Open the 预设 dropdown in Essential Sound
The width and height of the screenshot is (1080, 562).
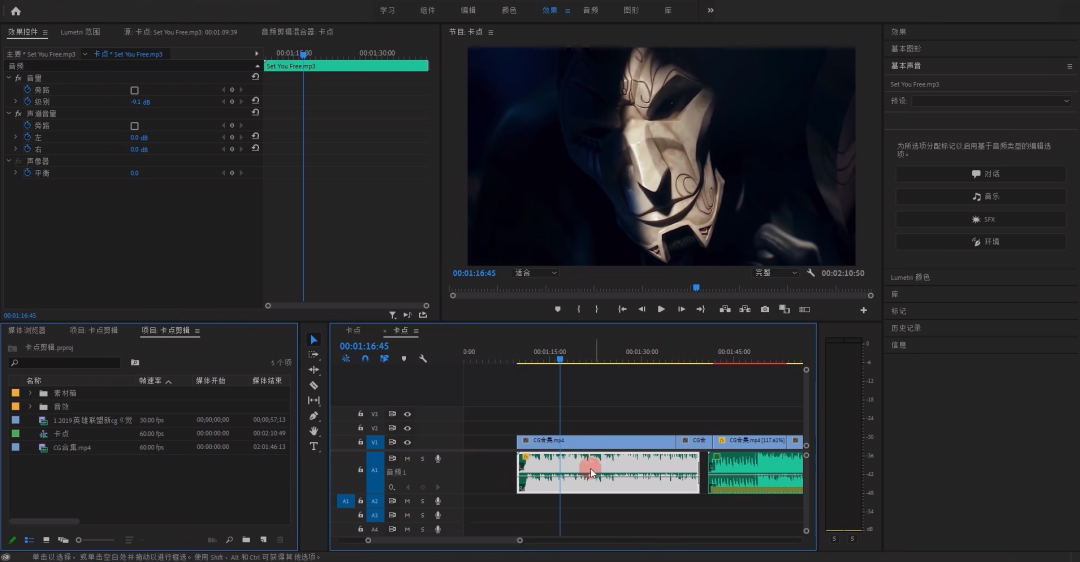point(991,101)
